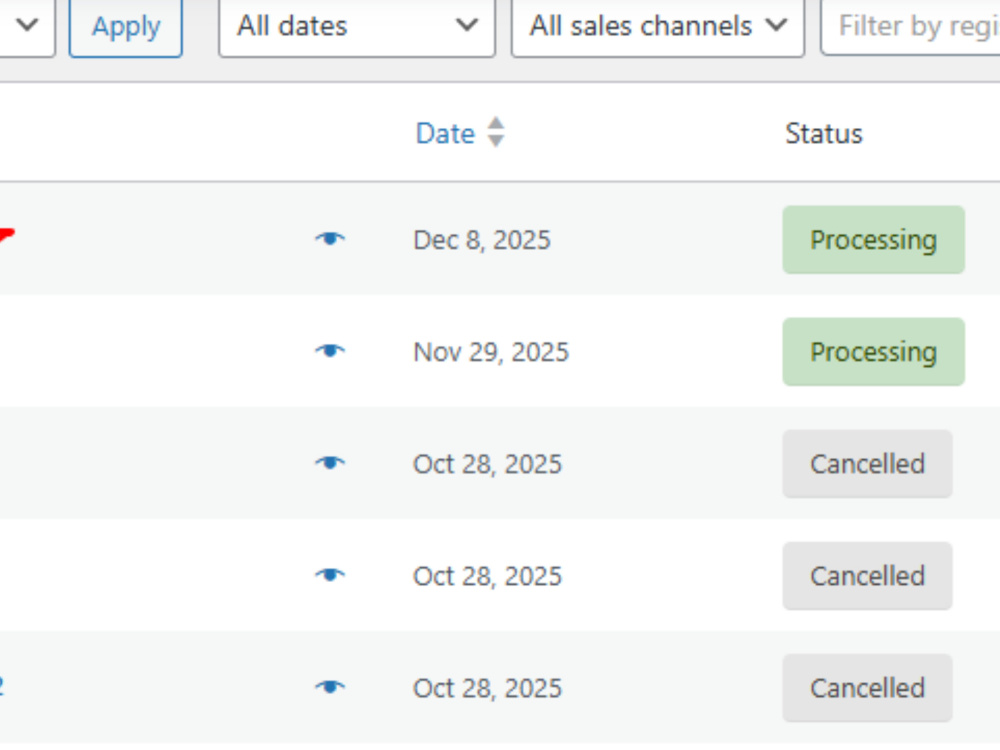Sort orders with Date arrows icon
The height and width of the screenshot is (750, 1000).
(496, 133)
